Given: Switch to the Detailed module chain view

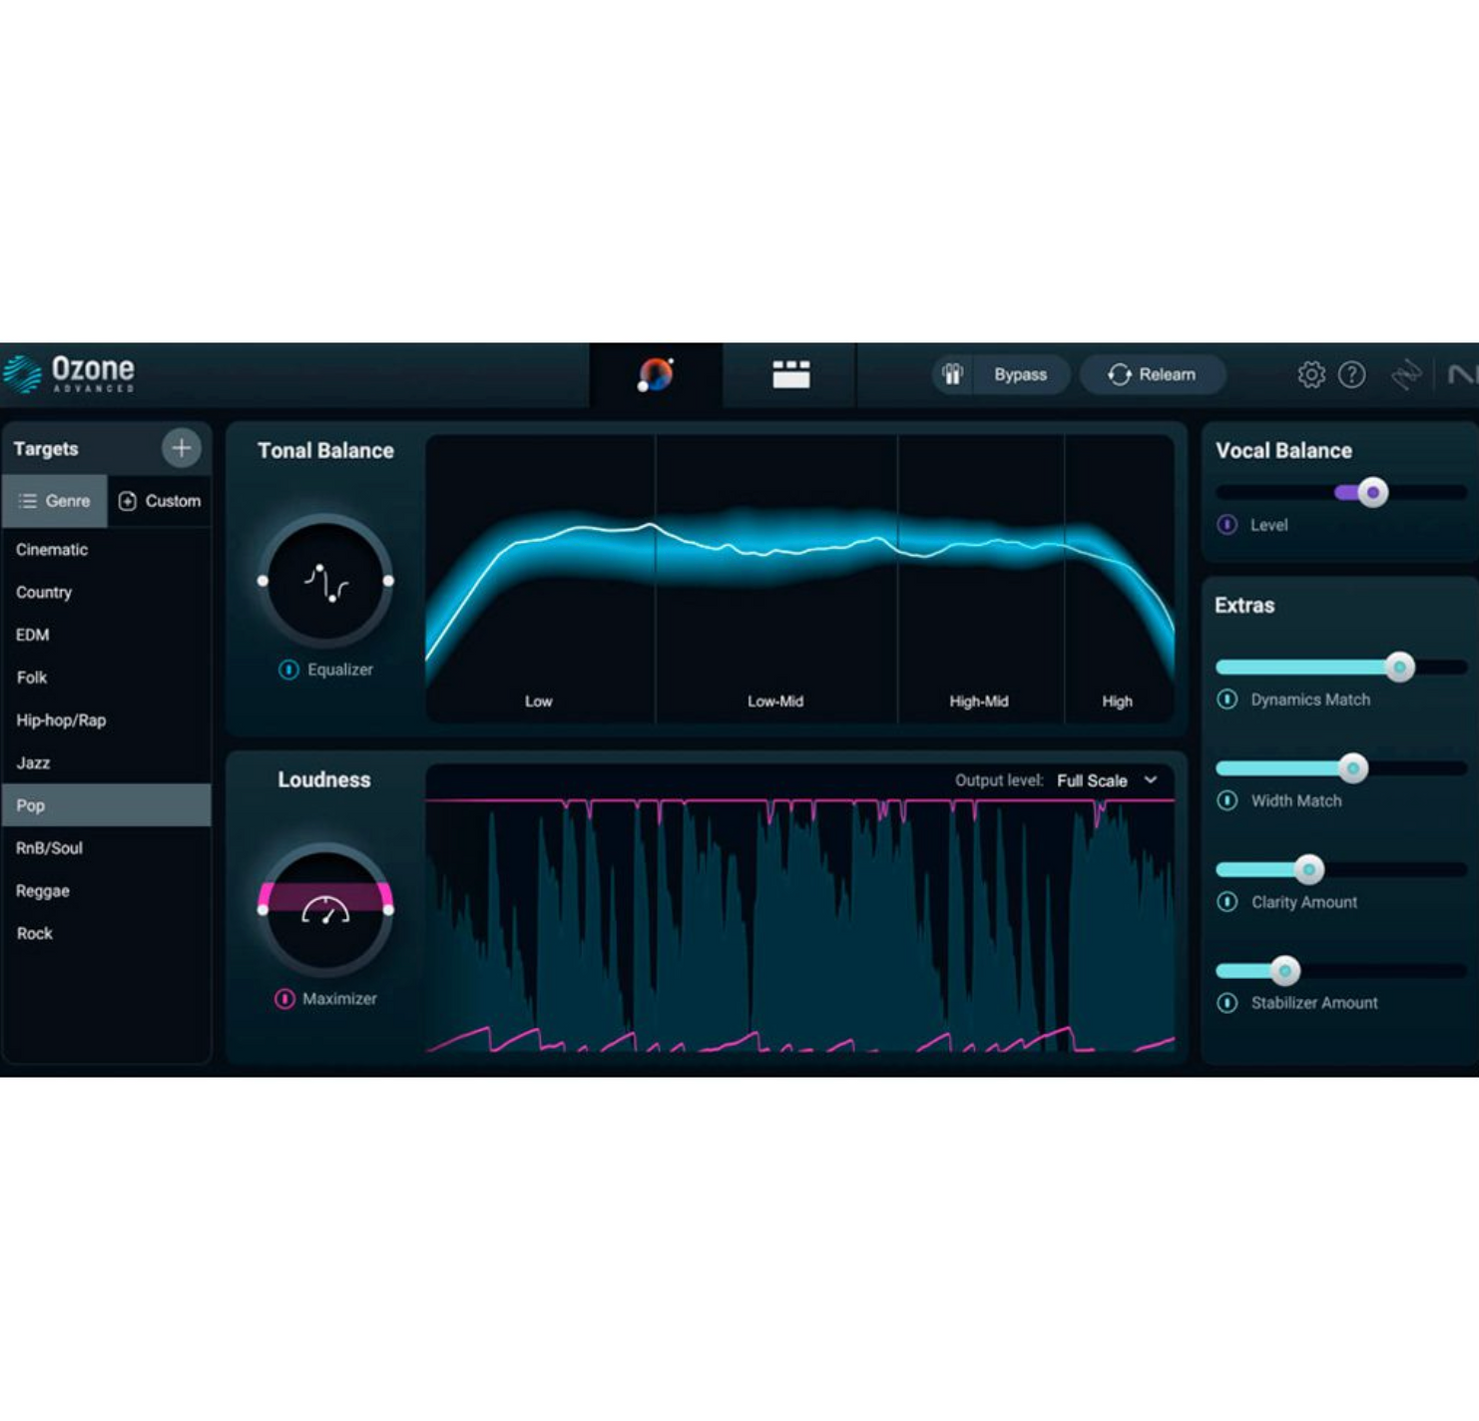Looking at the screenshot, I should click(789, 372).
